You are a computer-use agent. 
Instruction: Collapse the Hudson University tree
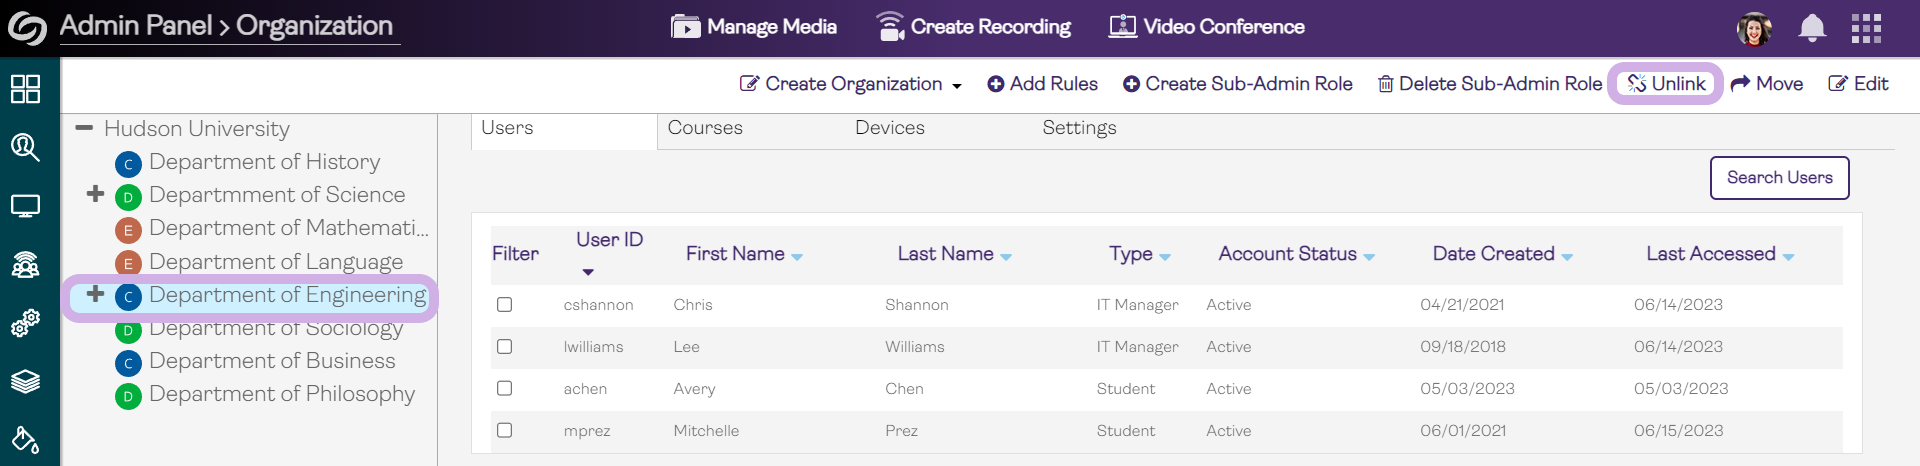84,128
